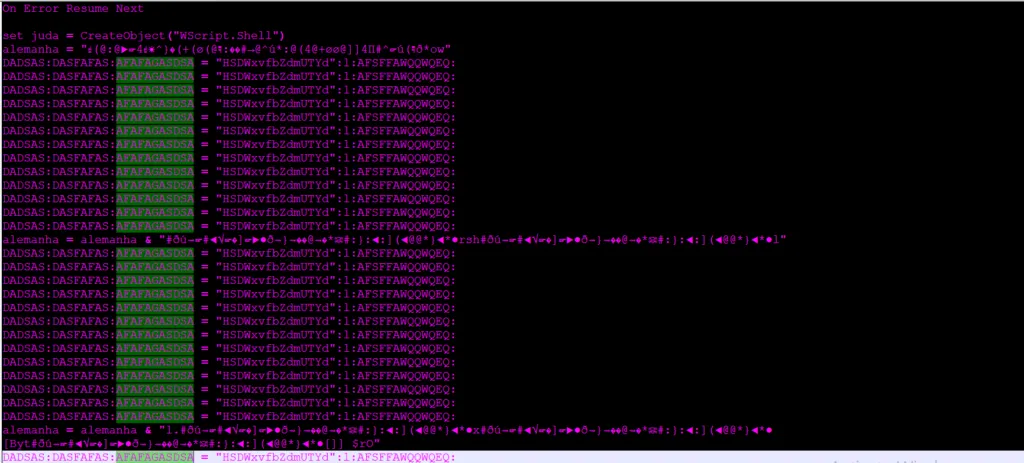
Task: Click "DASFAFAS" on the bottom highlighted line
Action: (80, 458)
